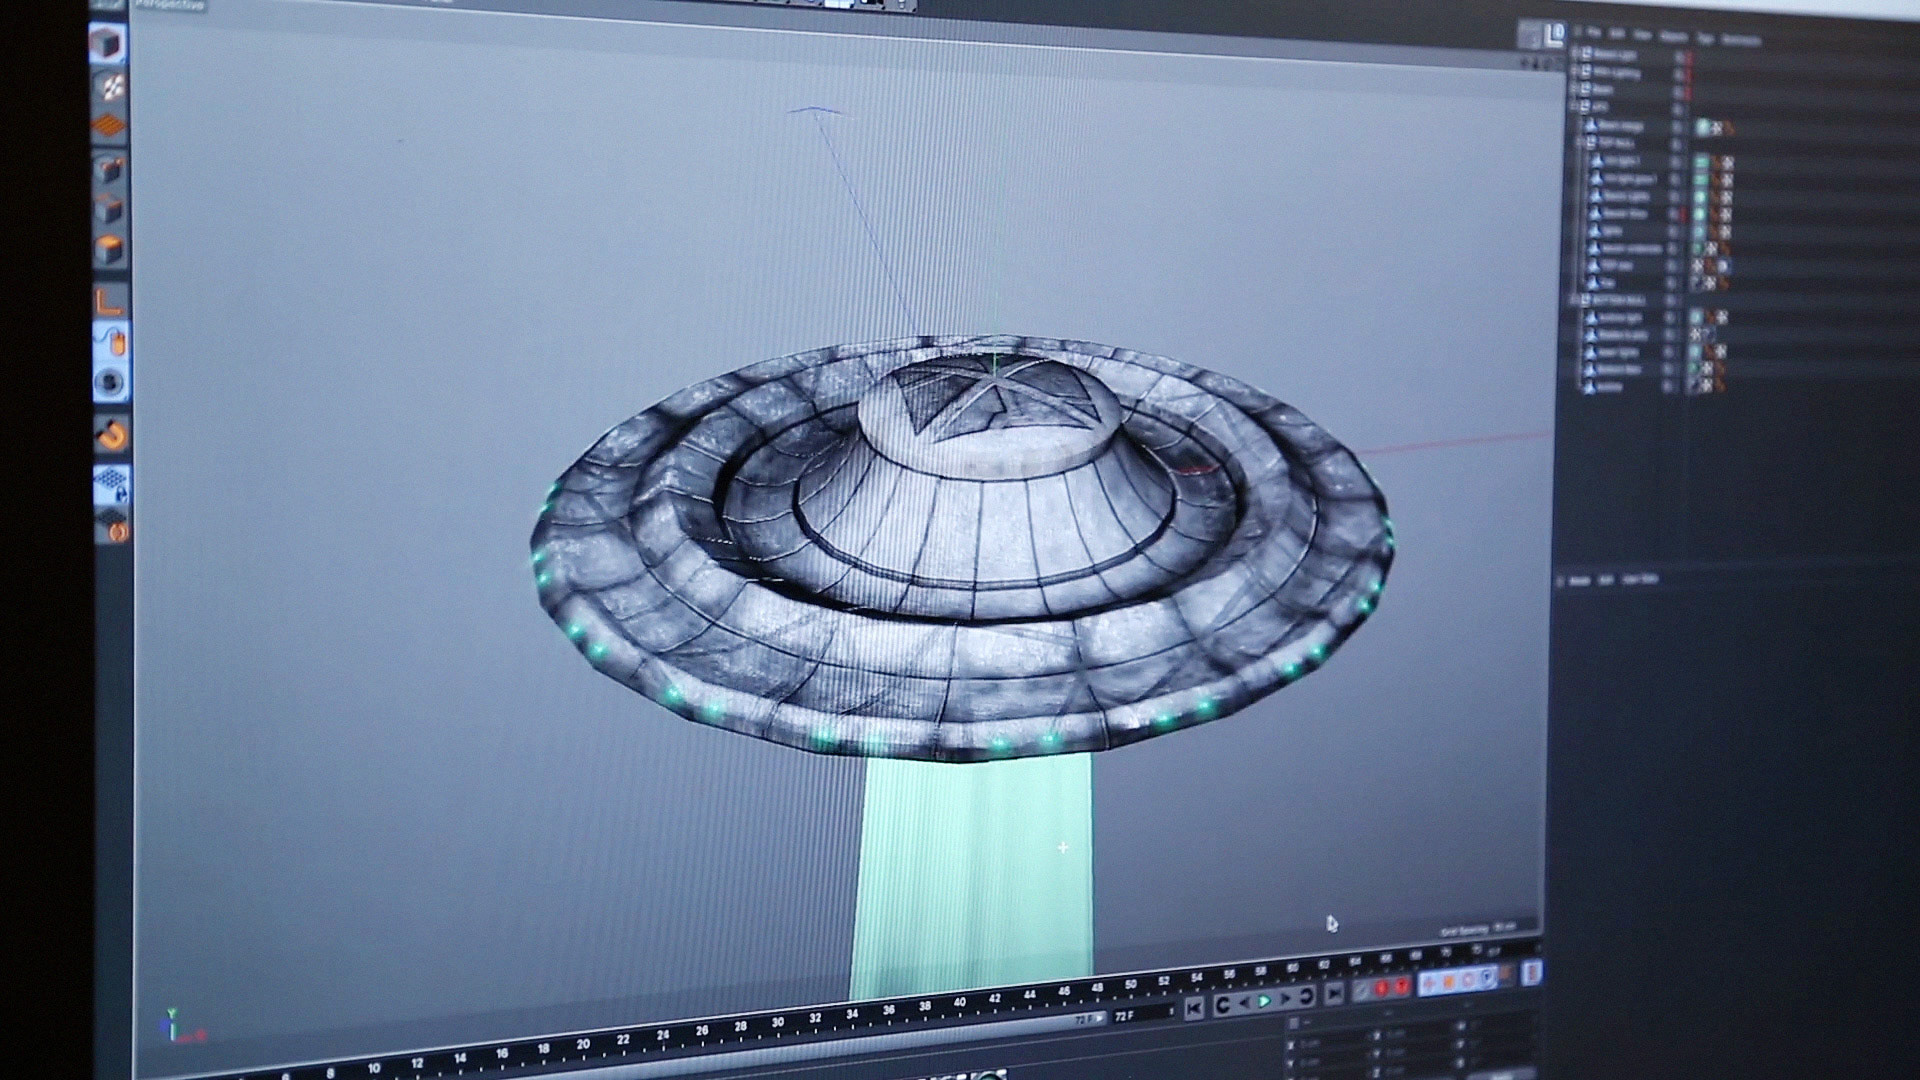Select the Model mode cube icon
This screenshot has height=1080, width=1920.
[108, 43]
